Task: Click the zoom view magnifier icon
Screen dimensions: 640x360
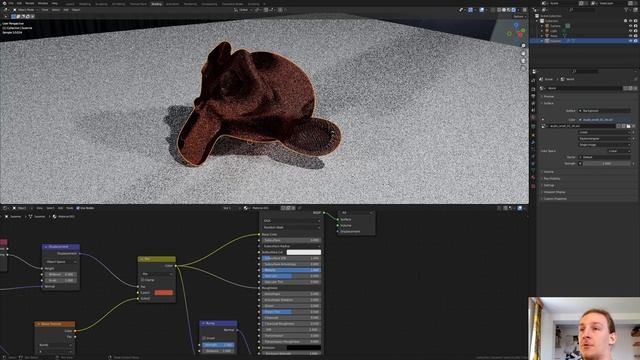Action: [x=524, y=46]
